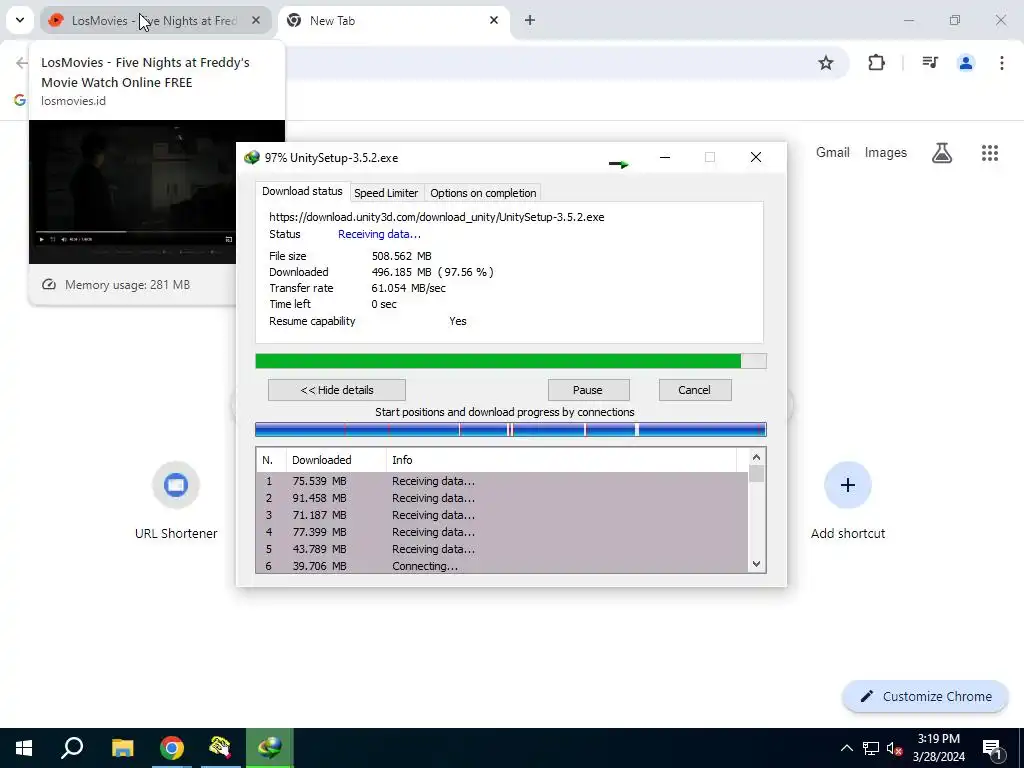Select the New Tab browser tab

coord(392,20)
